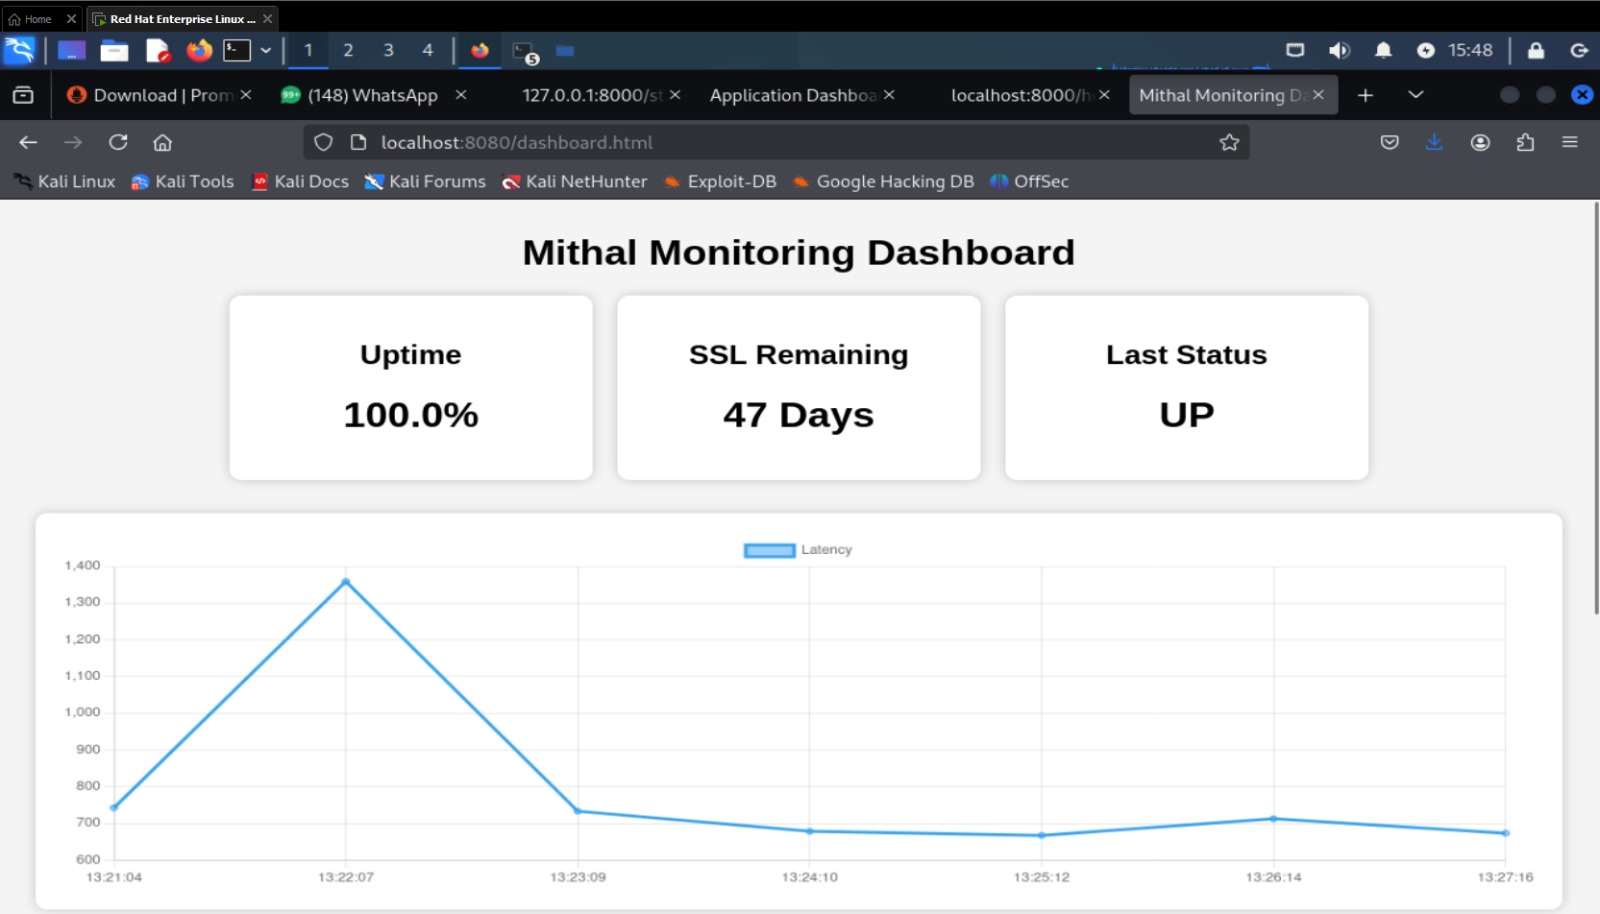Viewport: 1600px width, 914px height.
Task: Click the shield tracking protection icon
Action: pos(323,142)
